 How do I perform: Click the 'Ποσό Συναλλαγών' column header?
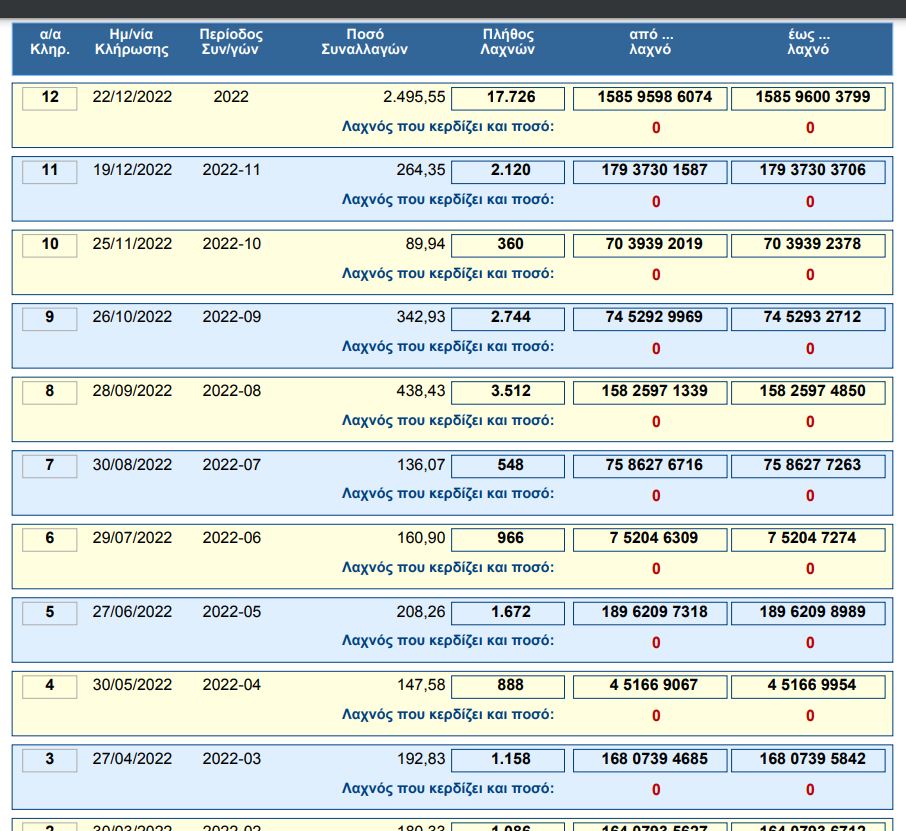click(x=364, y=42)
